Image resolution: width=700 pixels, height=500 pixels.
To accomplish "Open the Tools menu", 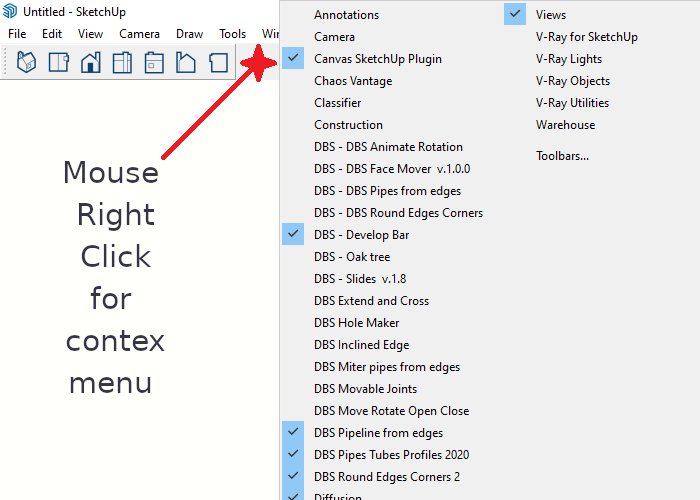I will pyautogui.click(x=232, y=34).
